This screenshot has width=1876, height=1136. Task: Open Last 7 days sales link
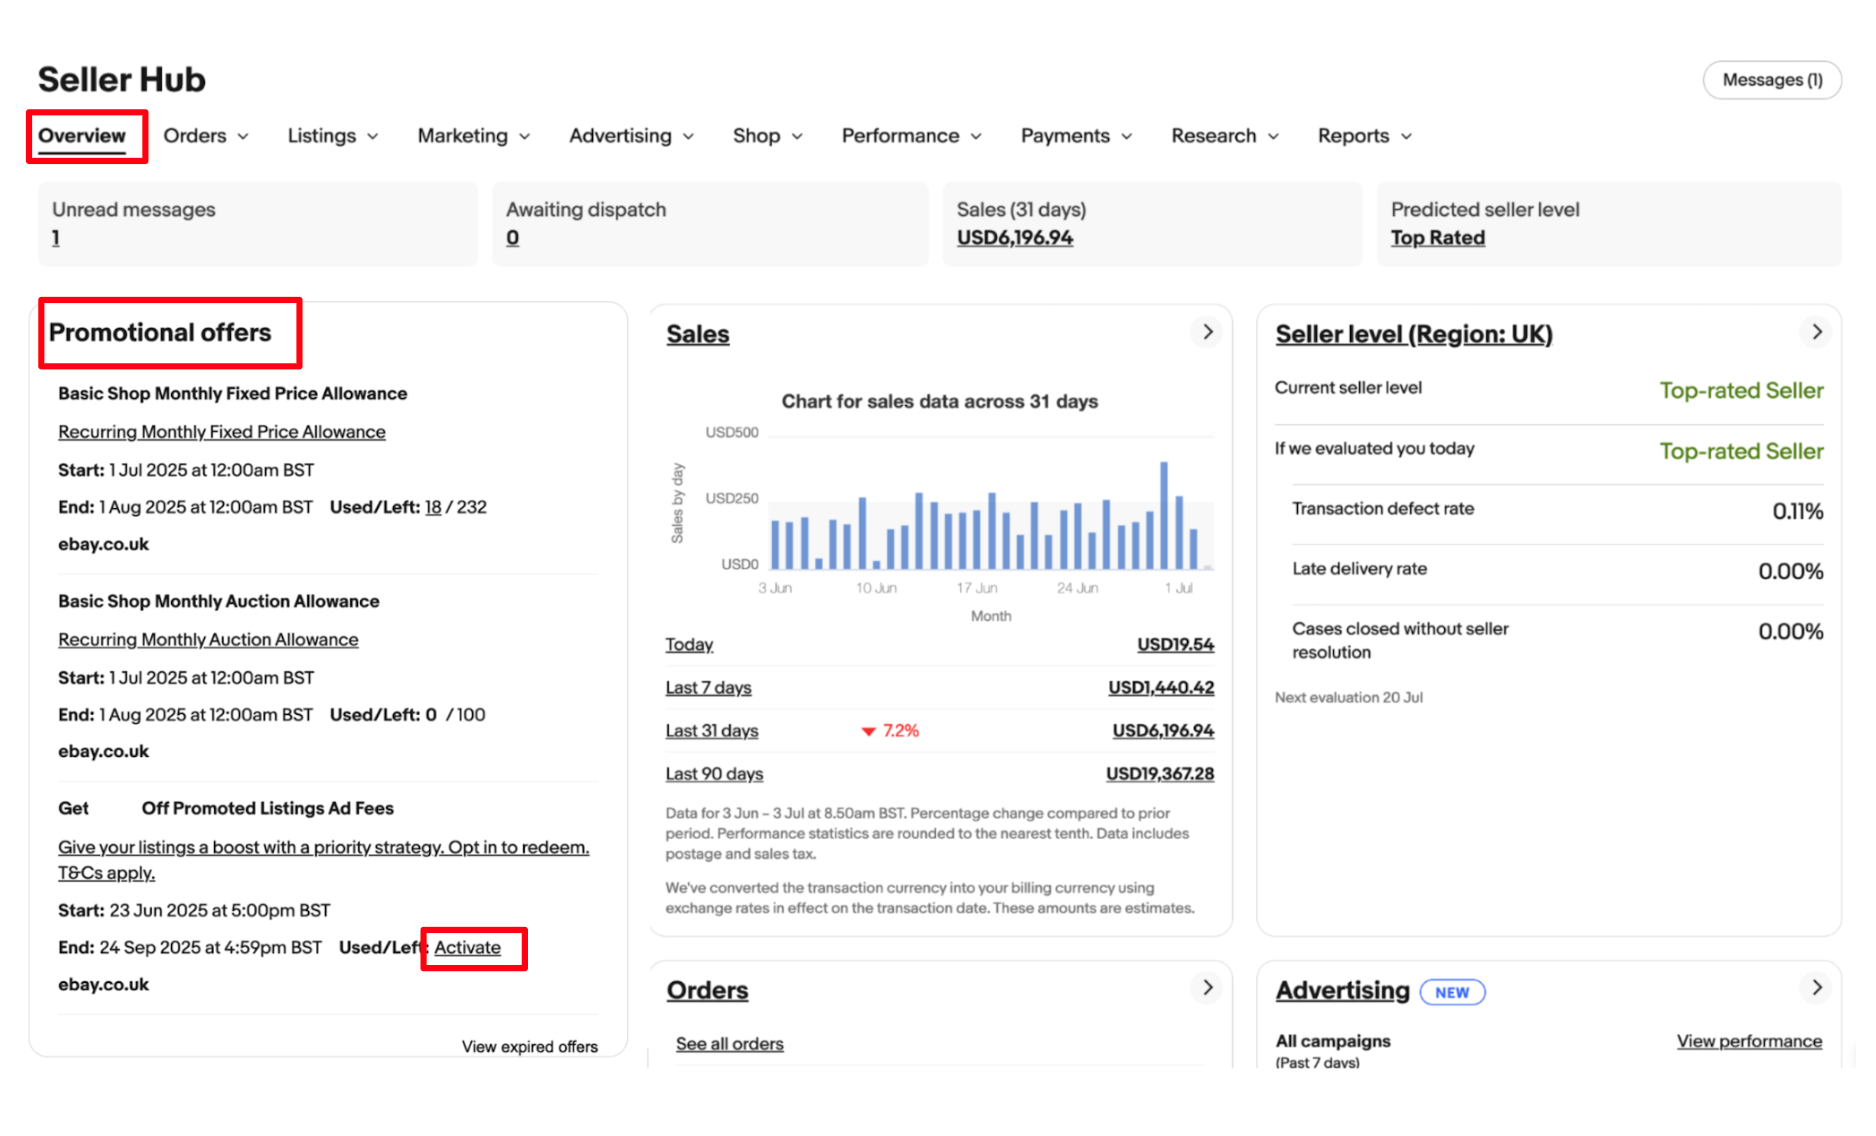click(x=708, y=688)
